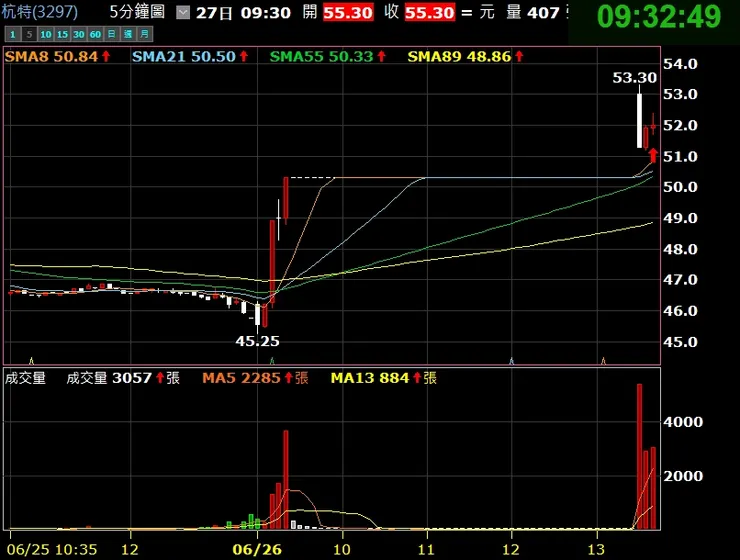Switch to the daily (日) chart

111,34
